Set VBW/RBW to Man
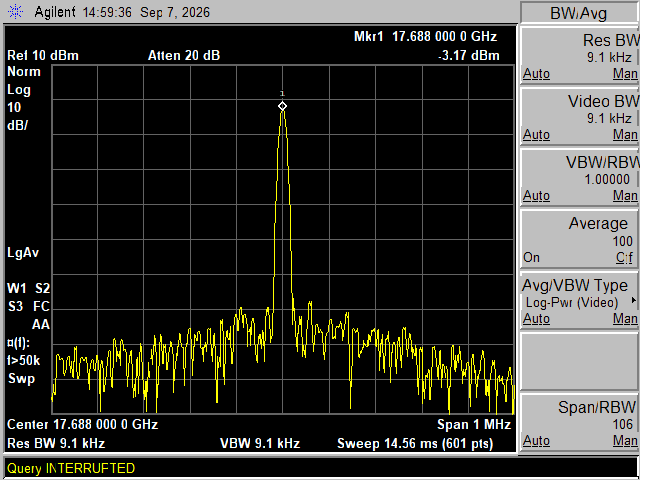Screen dimensions: 666x500 (x=625, y=196)
